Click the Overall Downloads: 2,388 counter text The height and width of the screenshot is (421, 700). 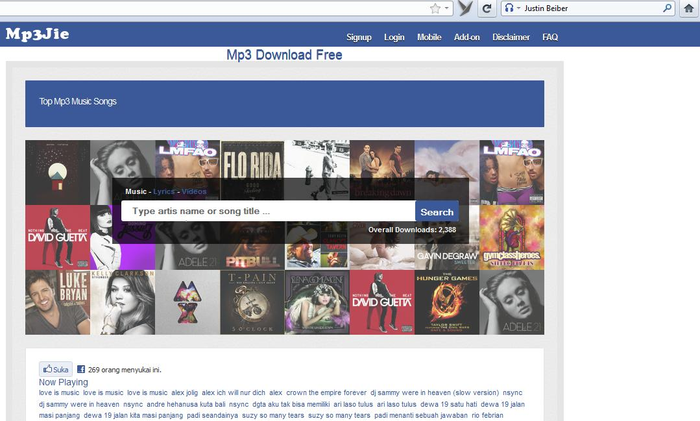point(412,230)
